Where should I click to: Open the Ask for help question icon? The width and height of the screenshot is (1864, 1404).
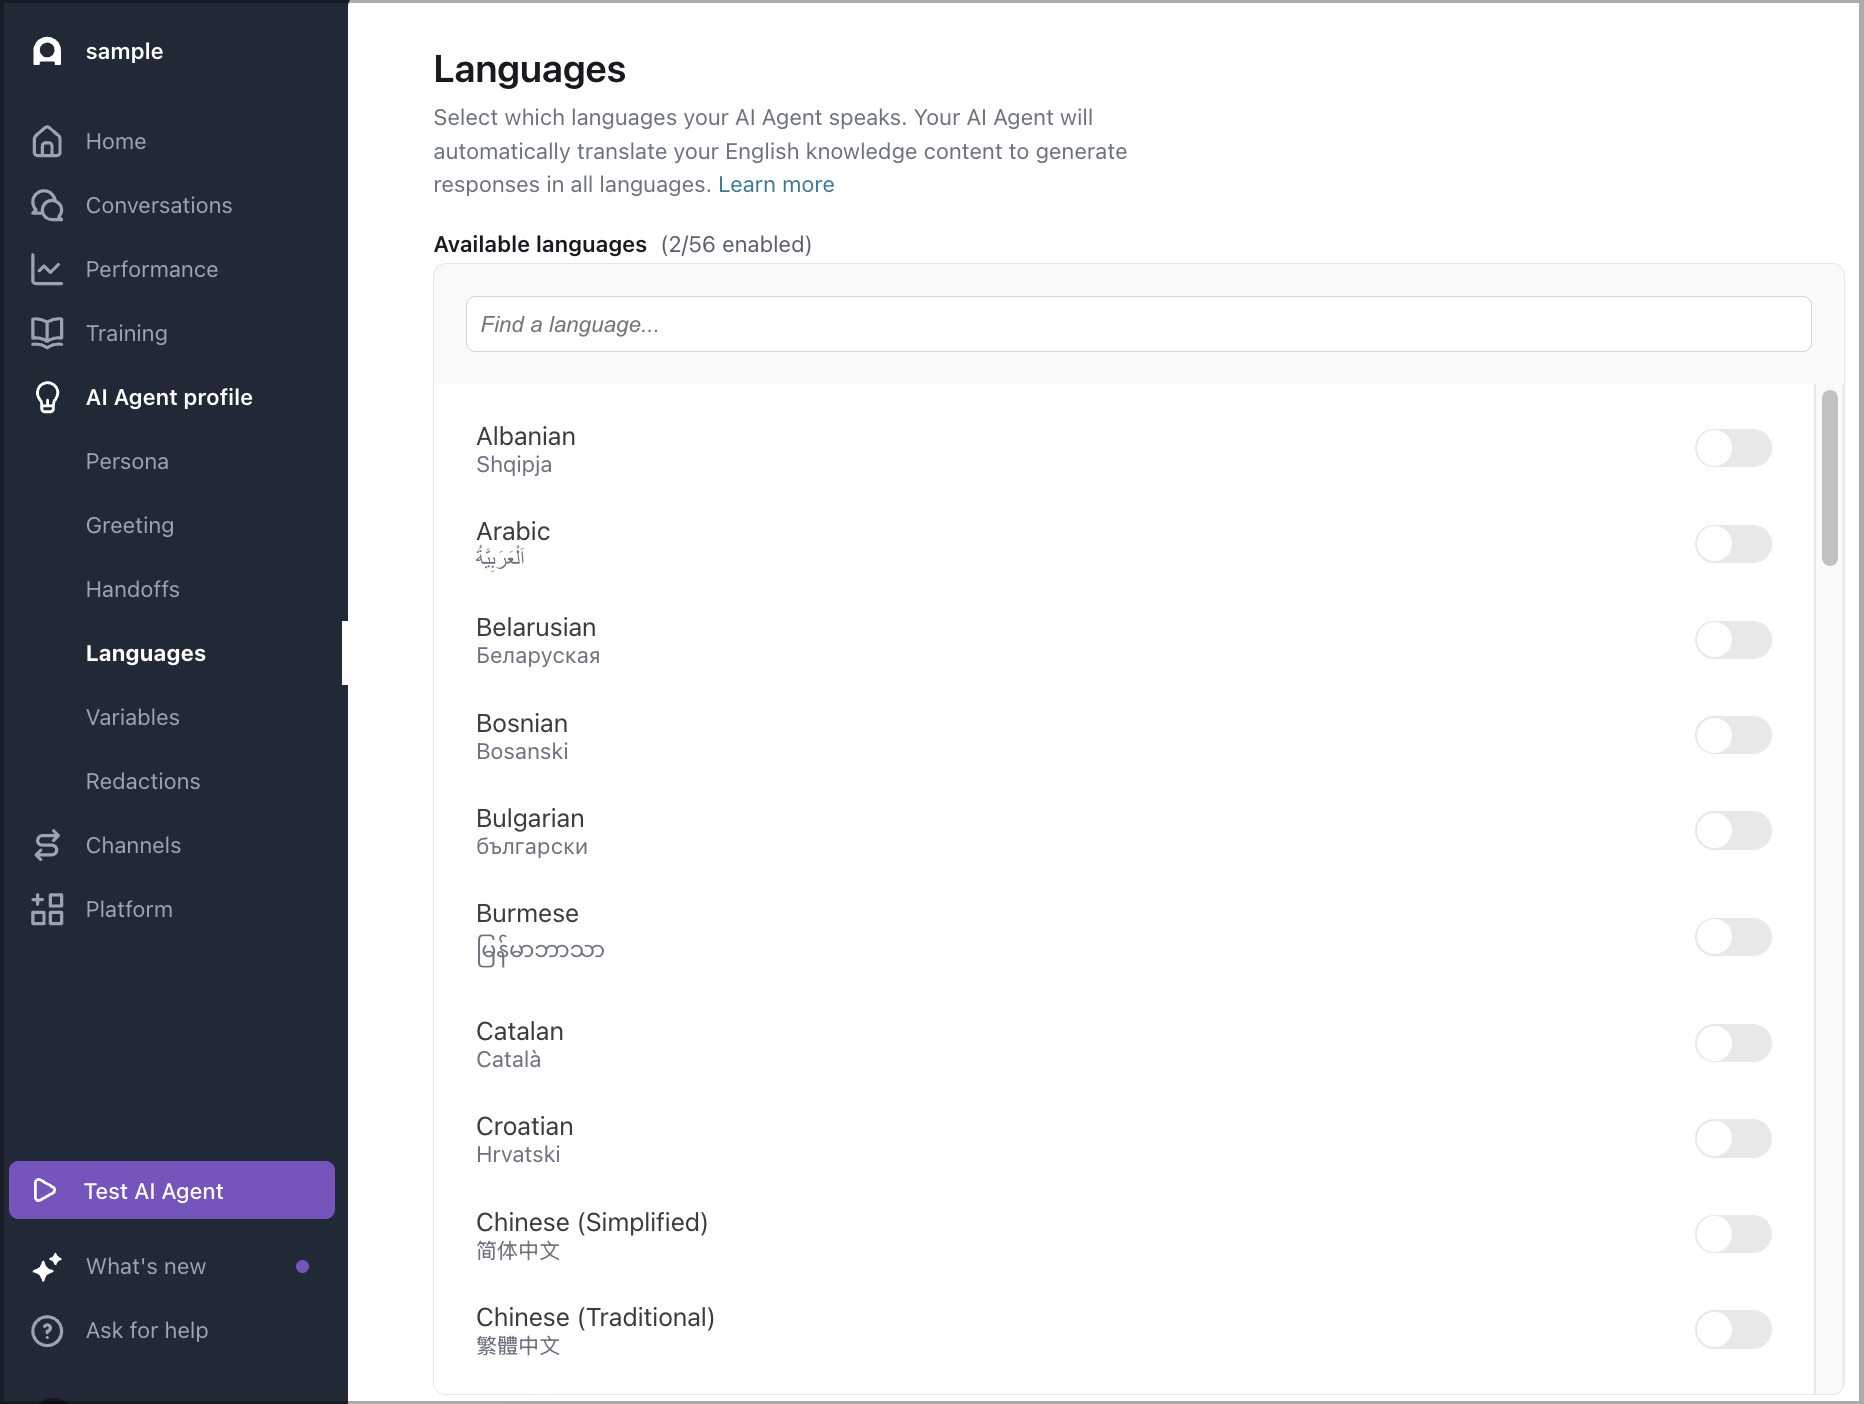pyautogui.click(x=46, y=1330)
